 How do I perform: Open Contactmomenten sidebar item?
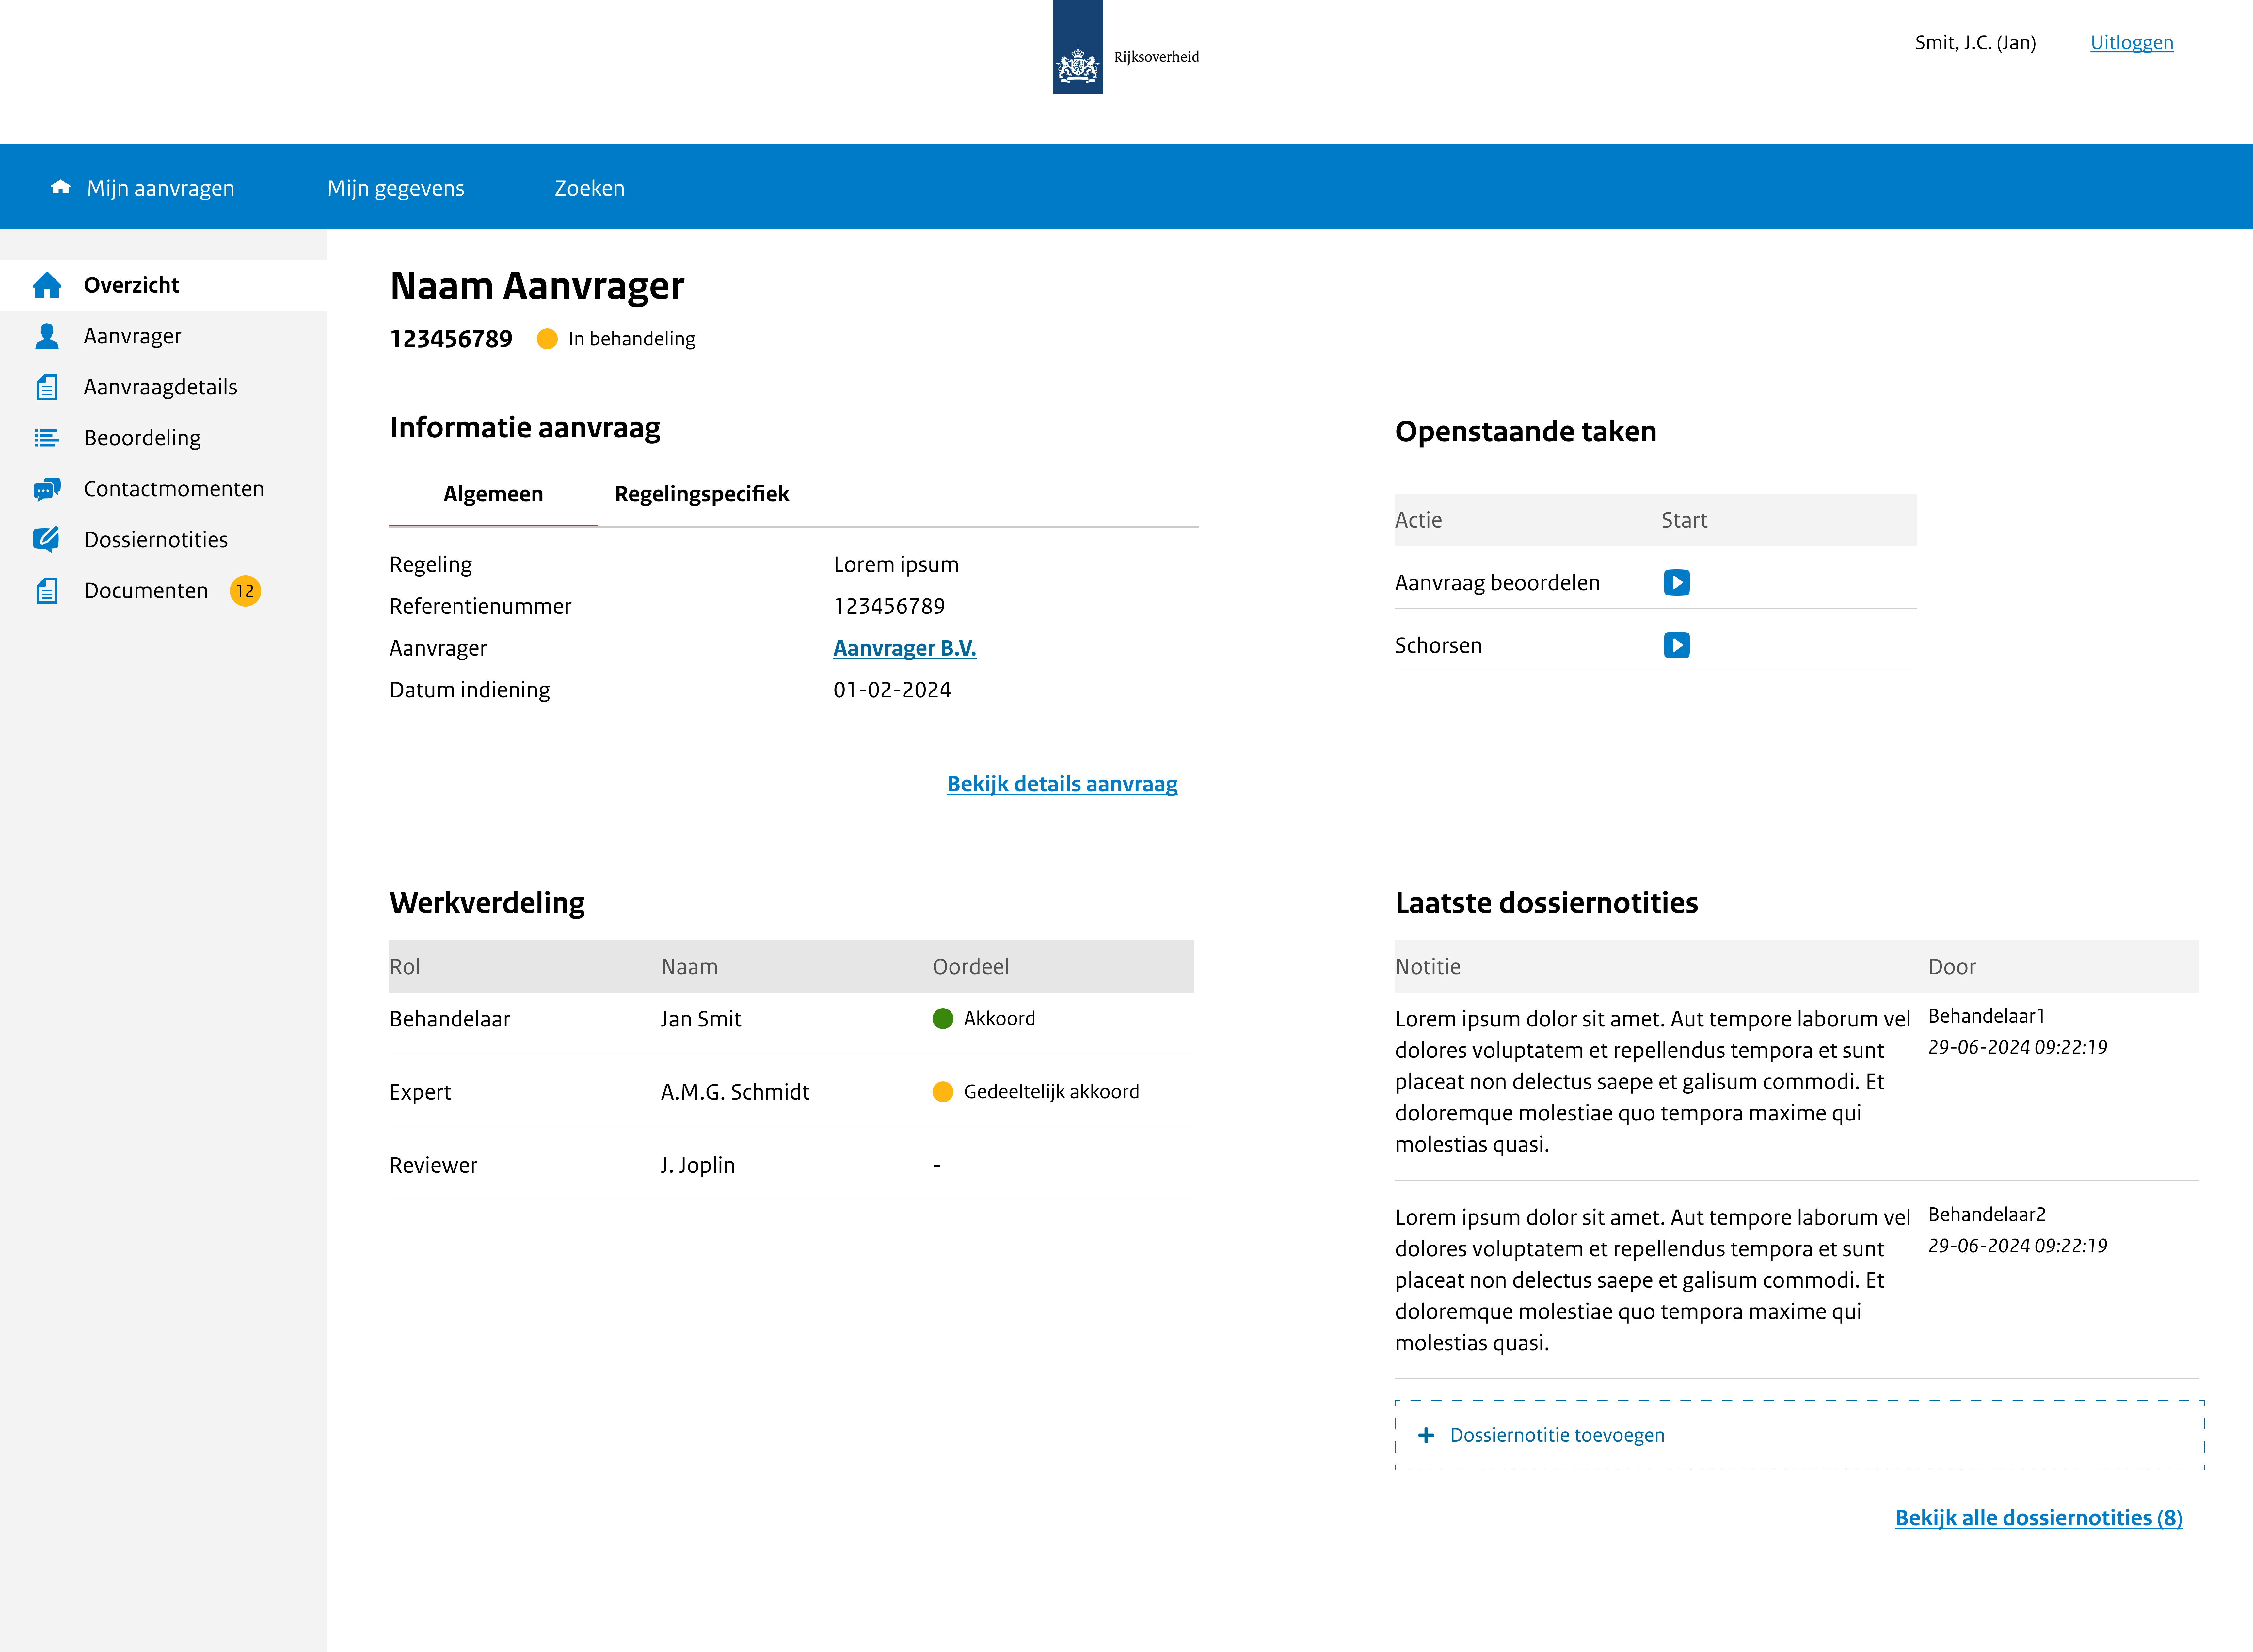tap(163, 489)
